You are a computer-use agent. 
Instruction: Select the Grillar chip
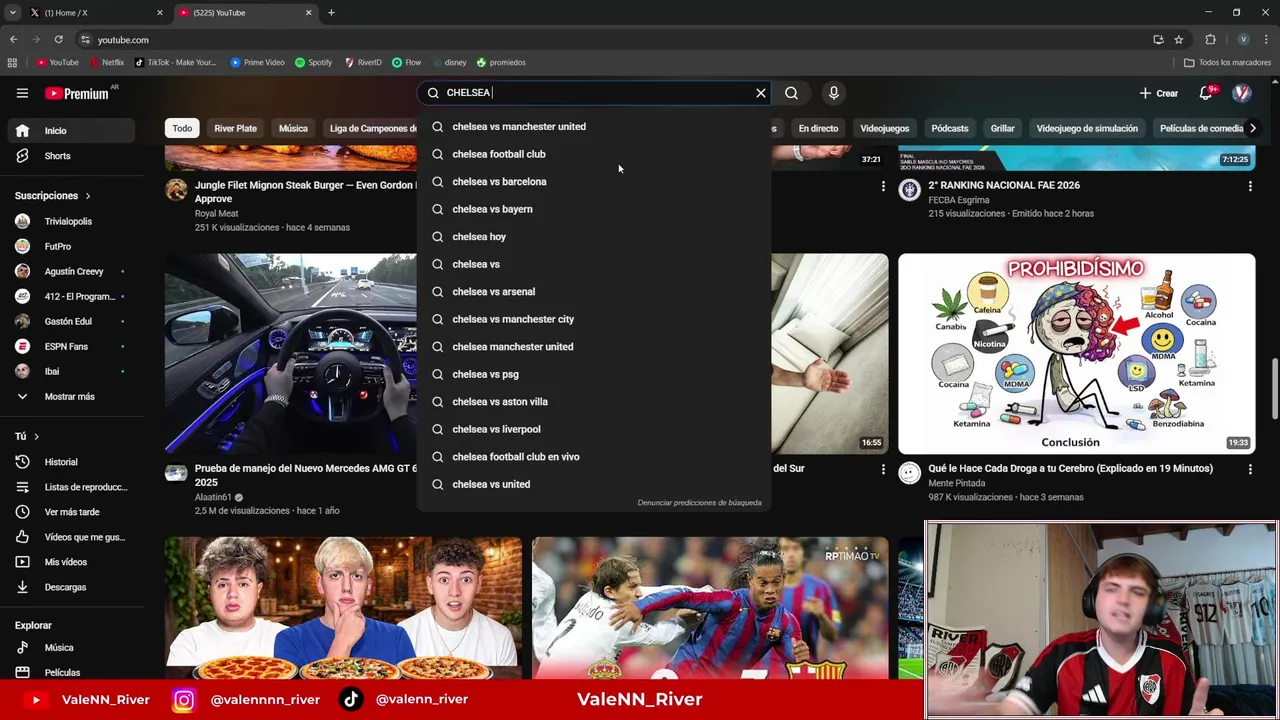[x=1002, y=128]
